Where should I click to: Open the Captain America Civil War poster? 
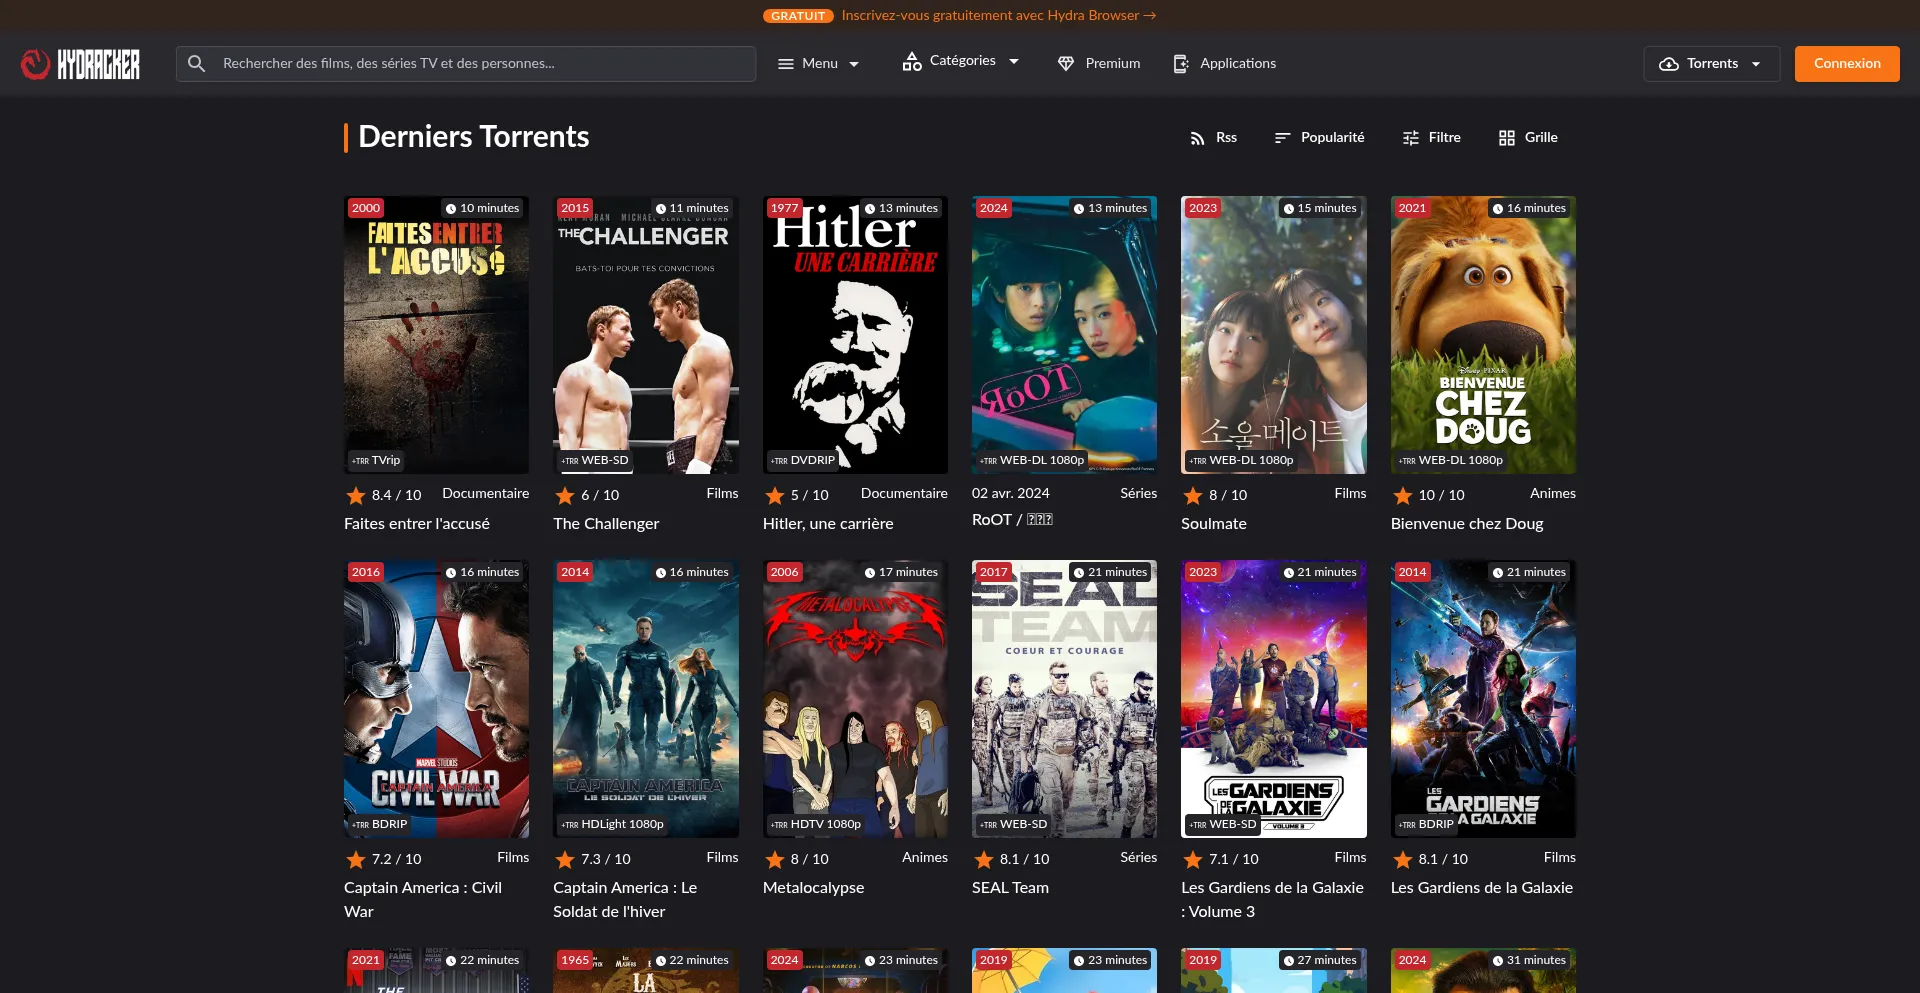[x=436, y=699]
